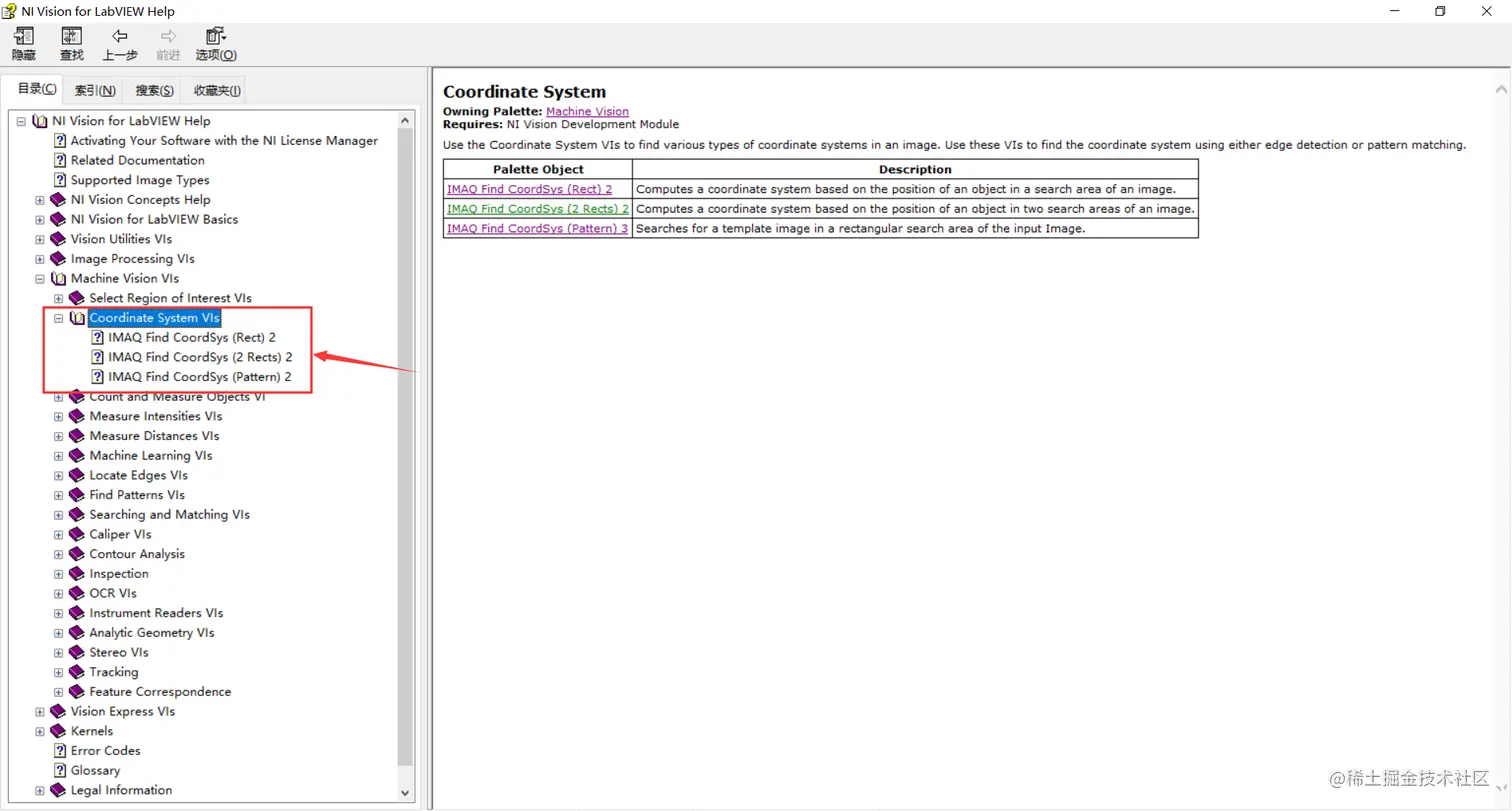Click the page icon of Error Codes
Screen dimensions: 1512x811
pos(60,751)
